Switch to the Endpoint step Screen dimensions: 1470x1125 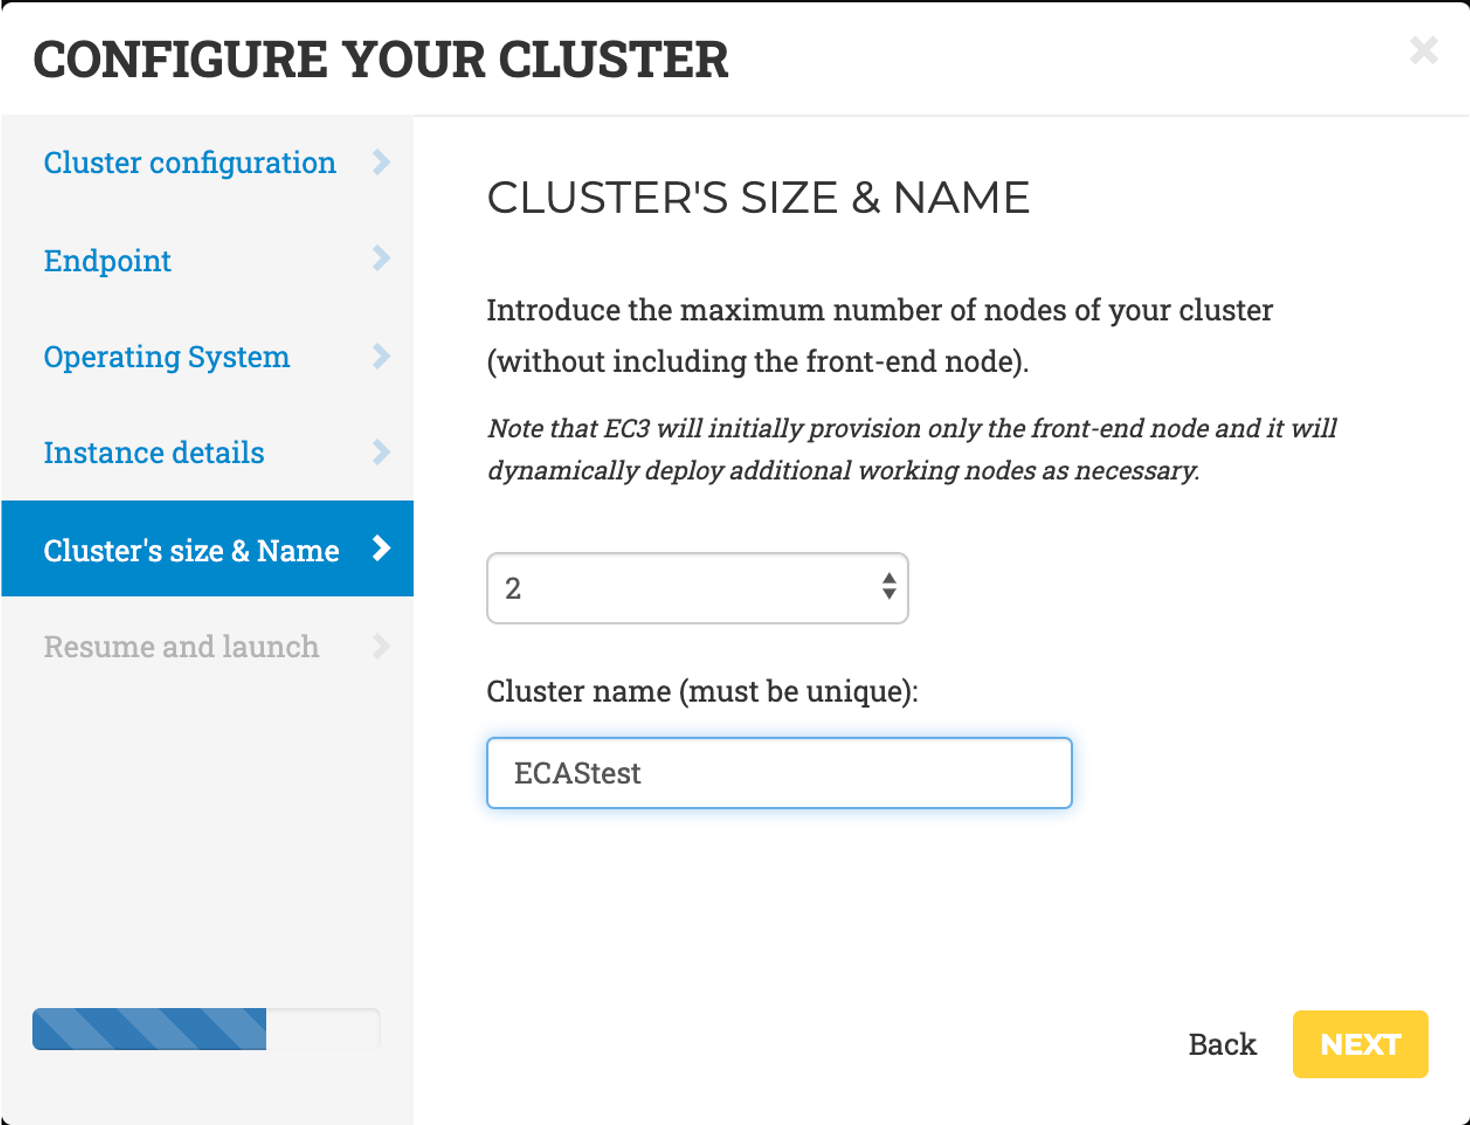(107, 260)
